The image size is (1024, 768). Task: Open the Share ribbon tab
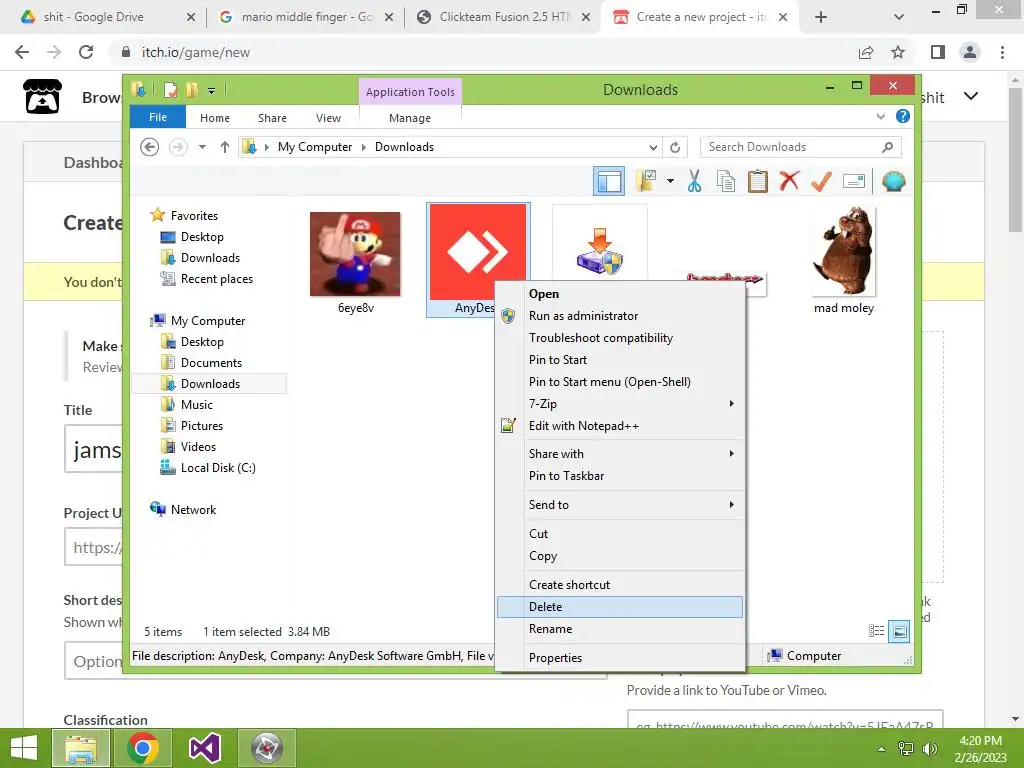(272, 118)
